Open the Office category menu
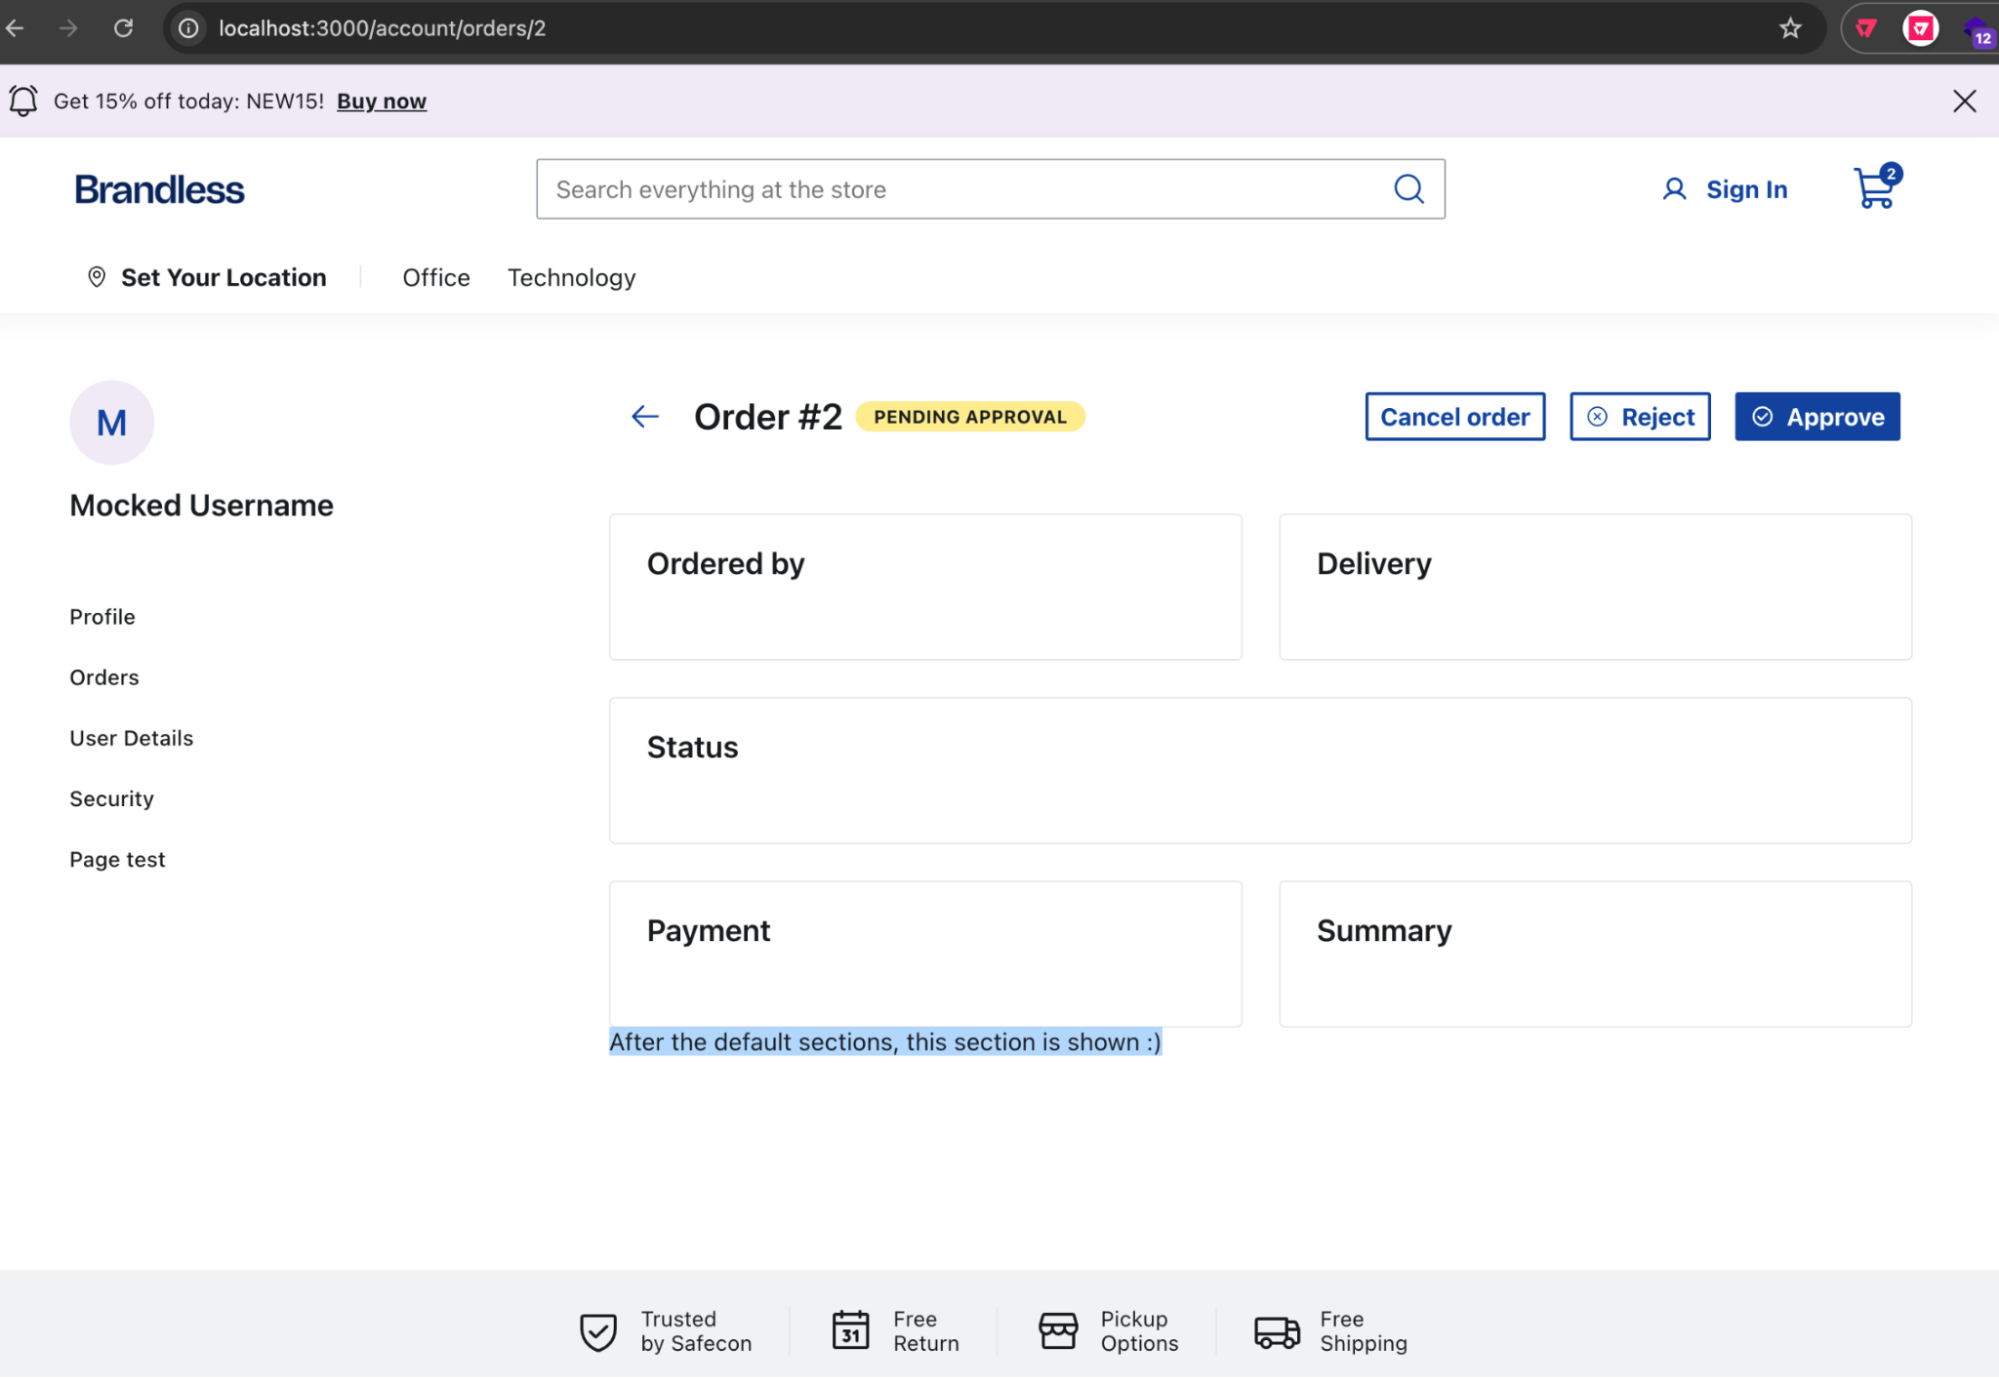Screen dimensions: 1999x1378 click(x=436, y=277)
